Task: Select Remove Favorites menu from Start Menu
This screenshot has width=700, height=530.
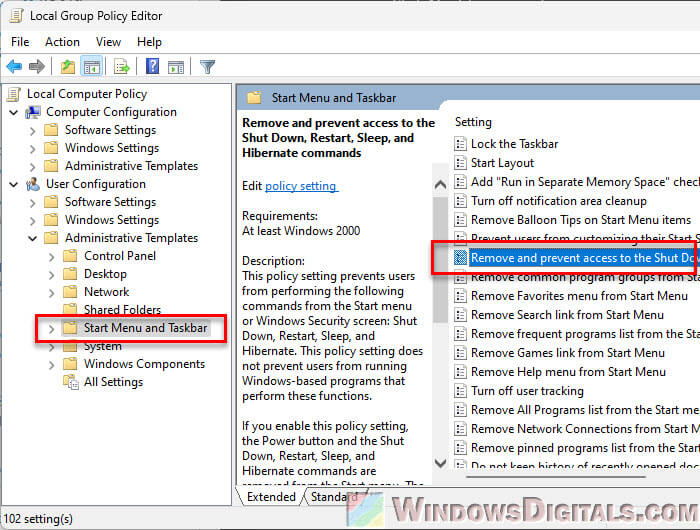Action: tap(579, 296)
